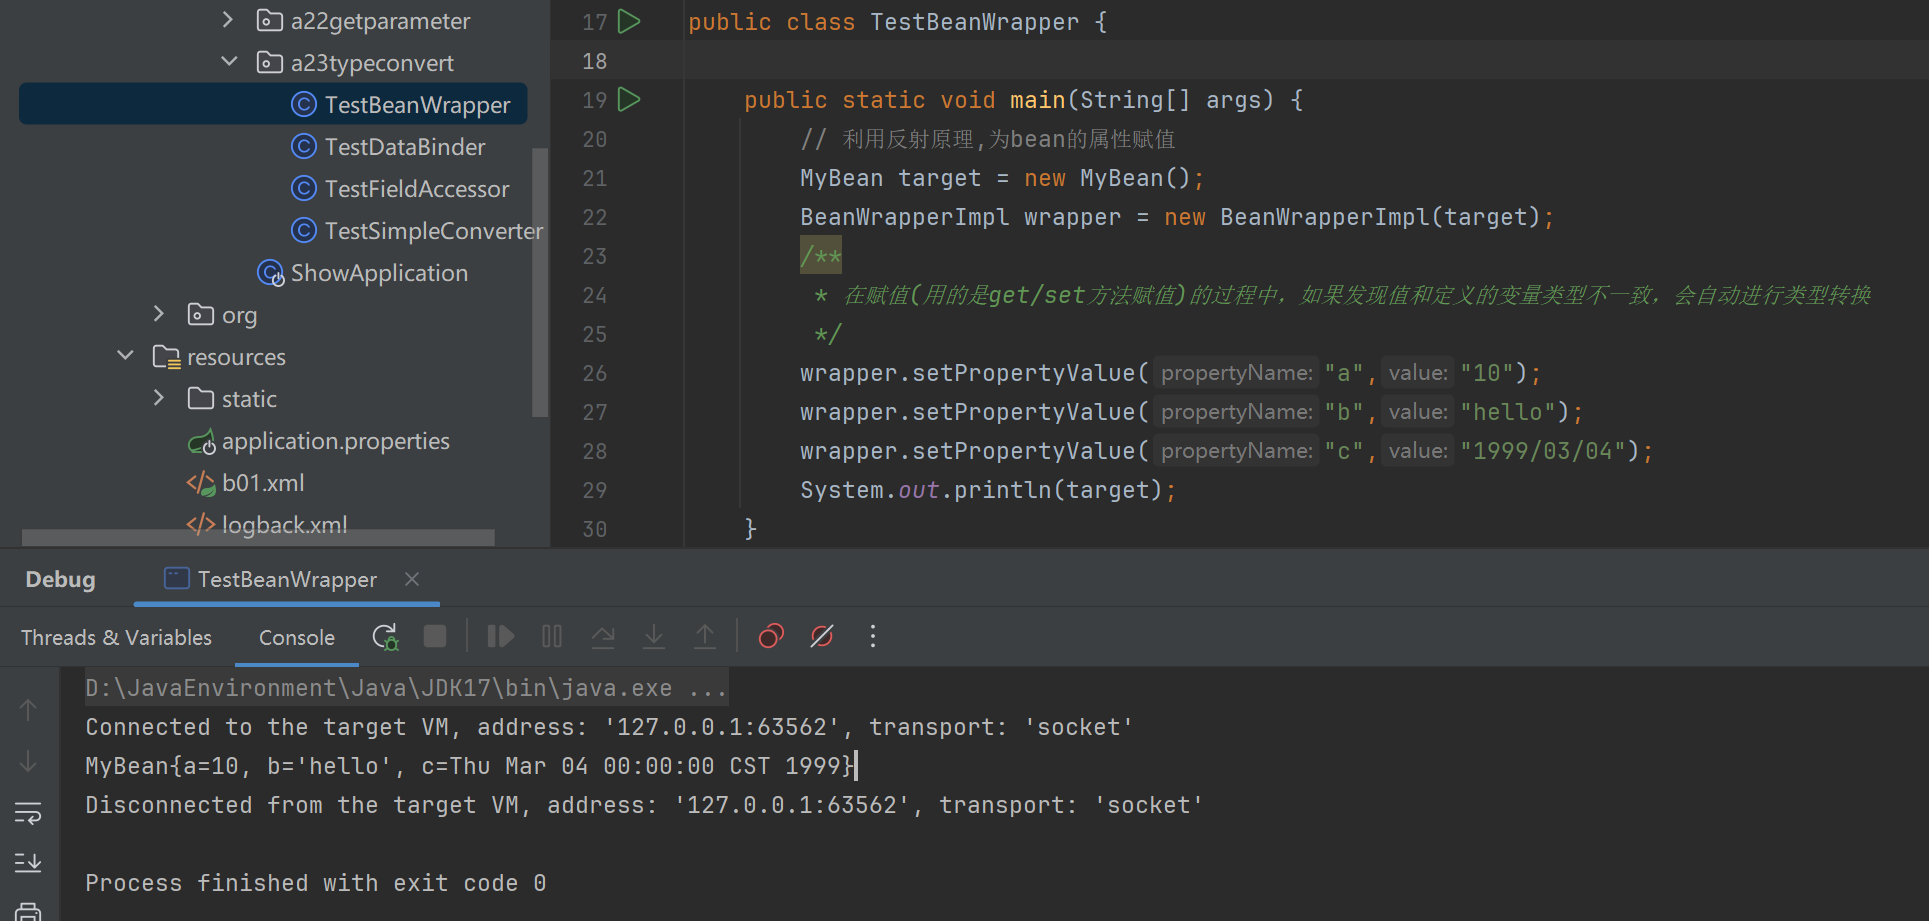The height and width of the screenshot is (921, 1929).
Task: Toggle soft-wrap in console
Action: [28, 813]
